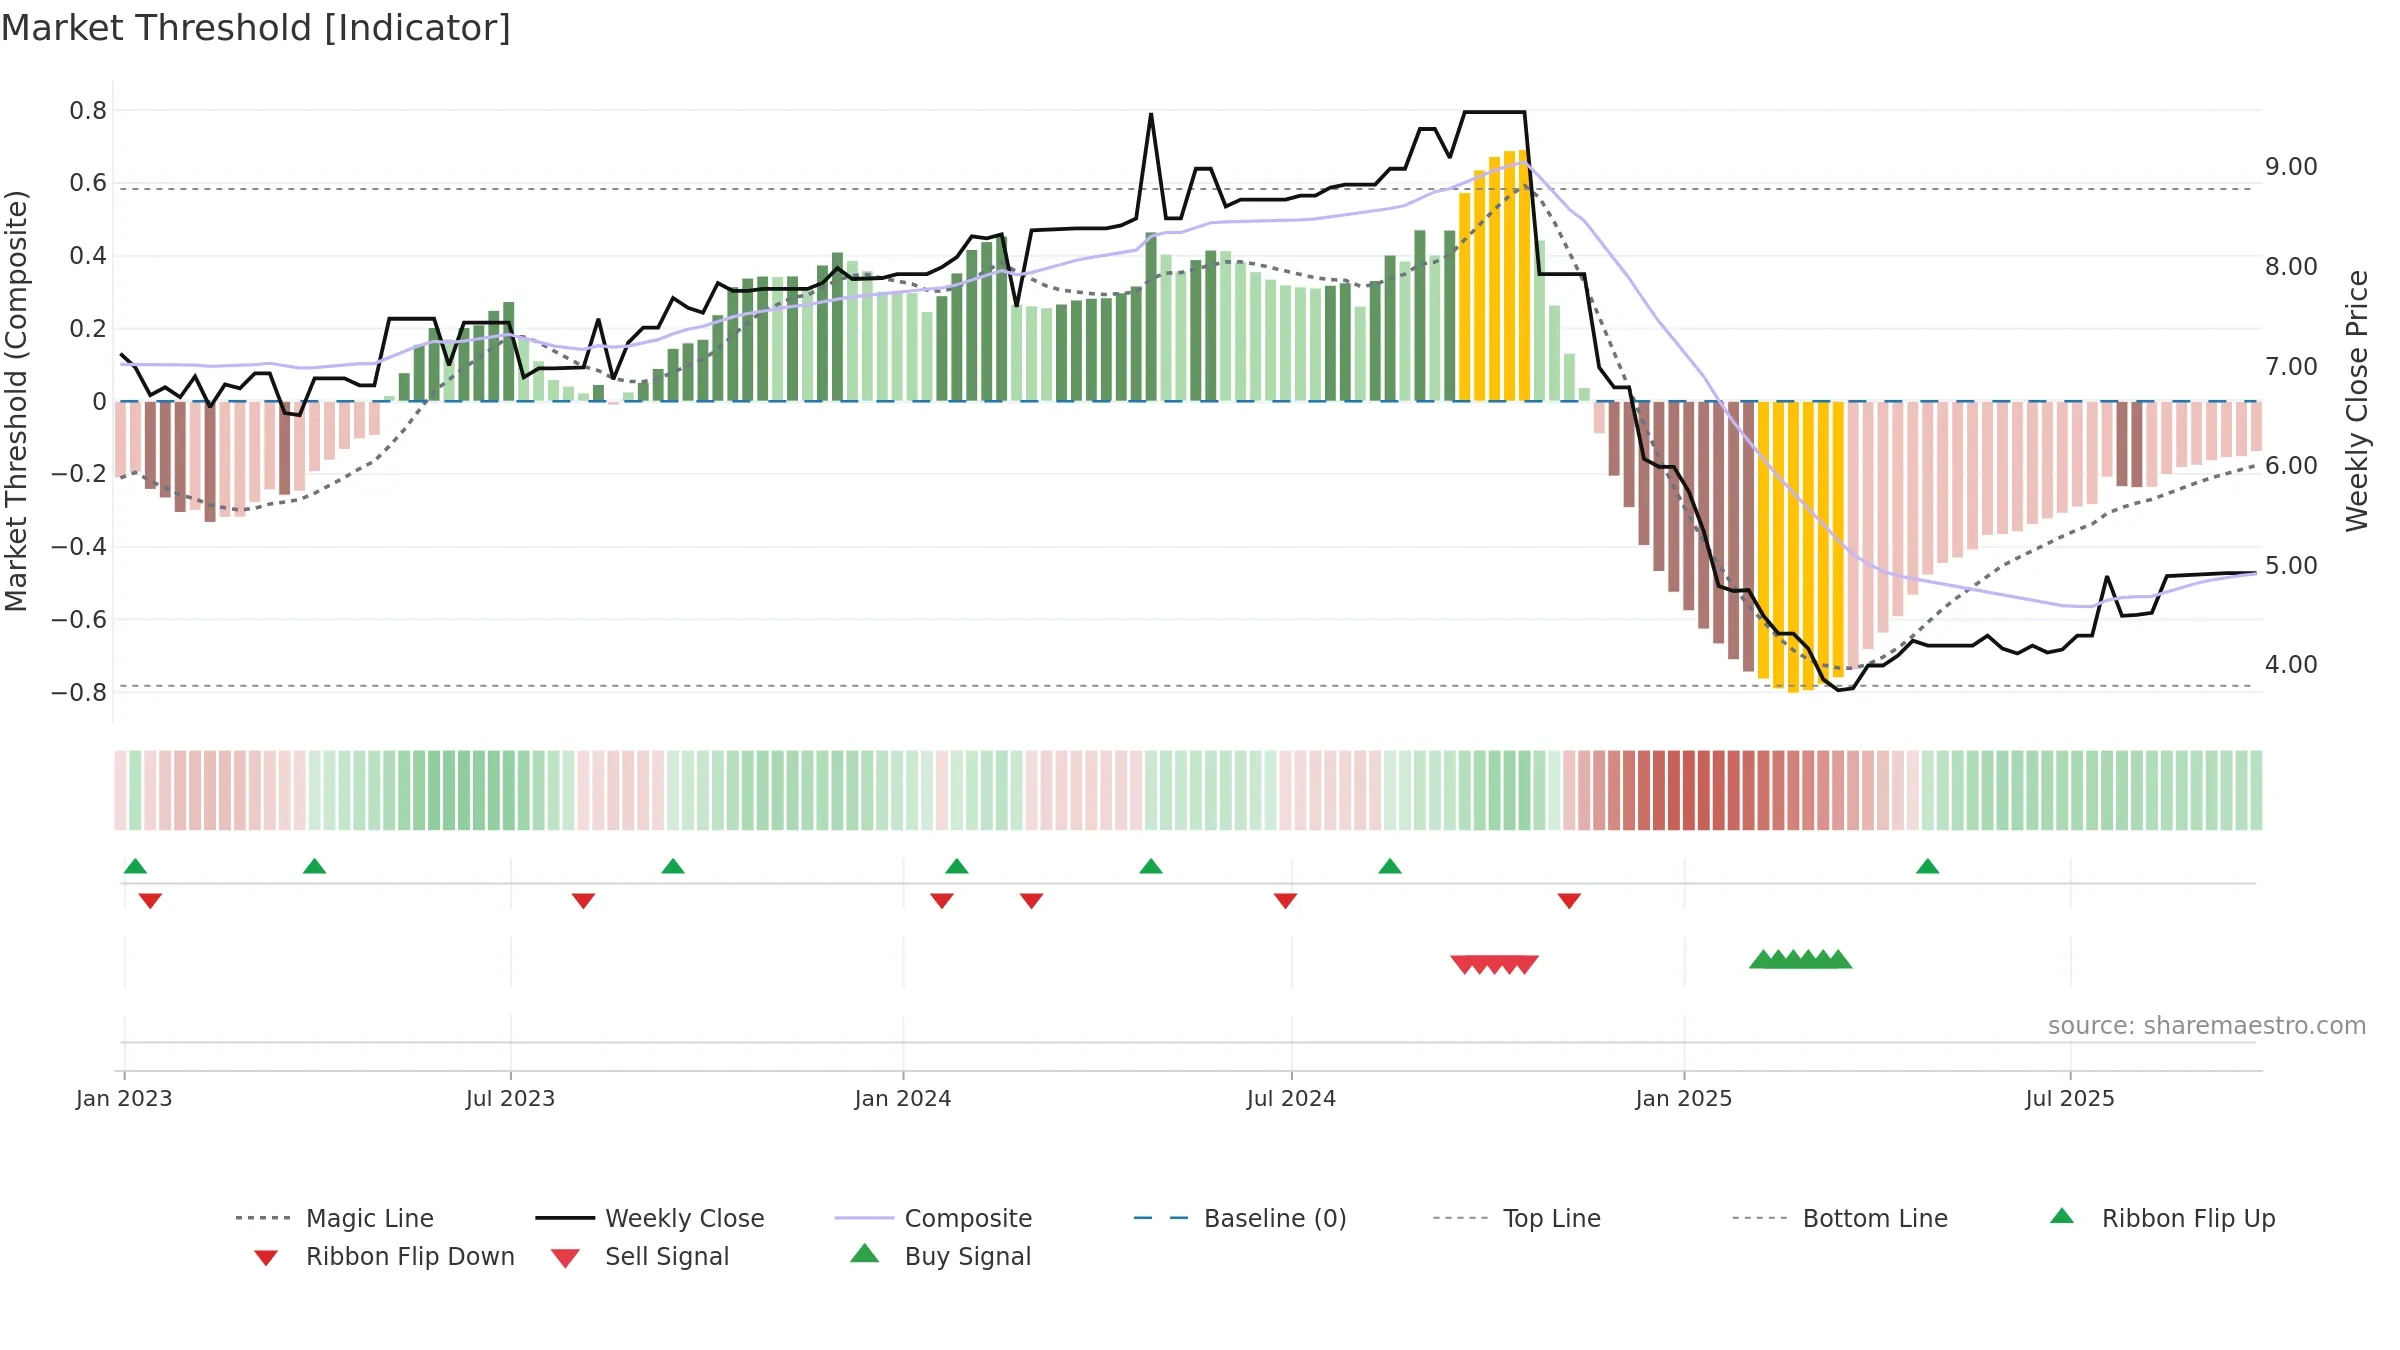Click the red triangle icon beside Sell Signal
2400x1350 pixels.
pos(565,1258)
